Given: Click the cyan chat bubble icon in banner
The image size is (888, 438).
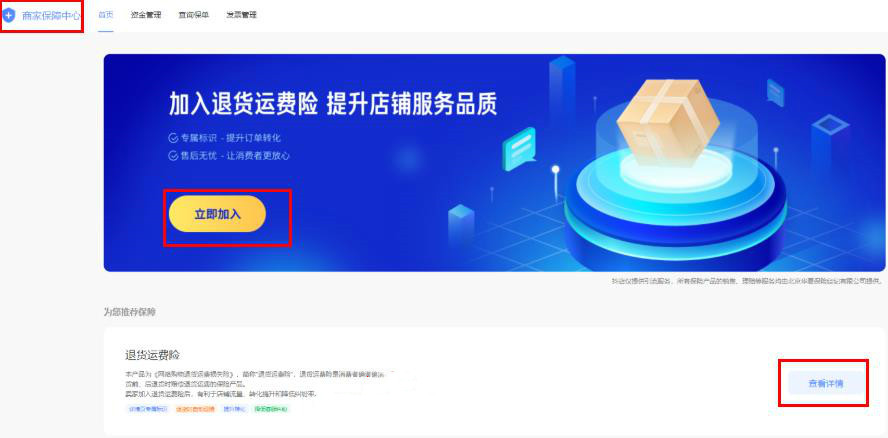Looking at the screenshot, I should coord(519,149).
